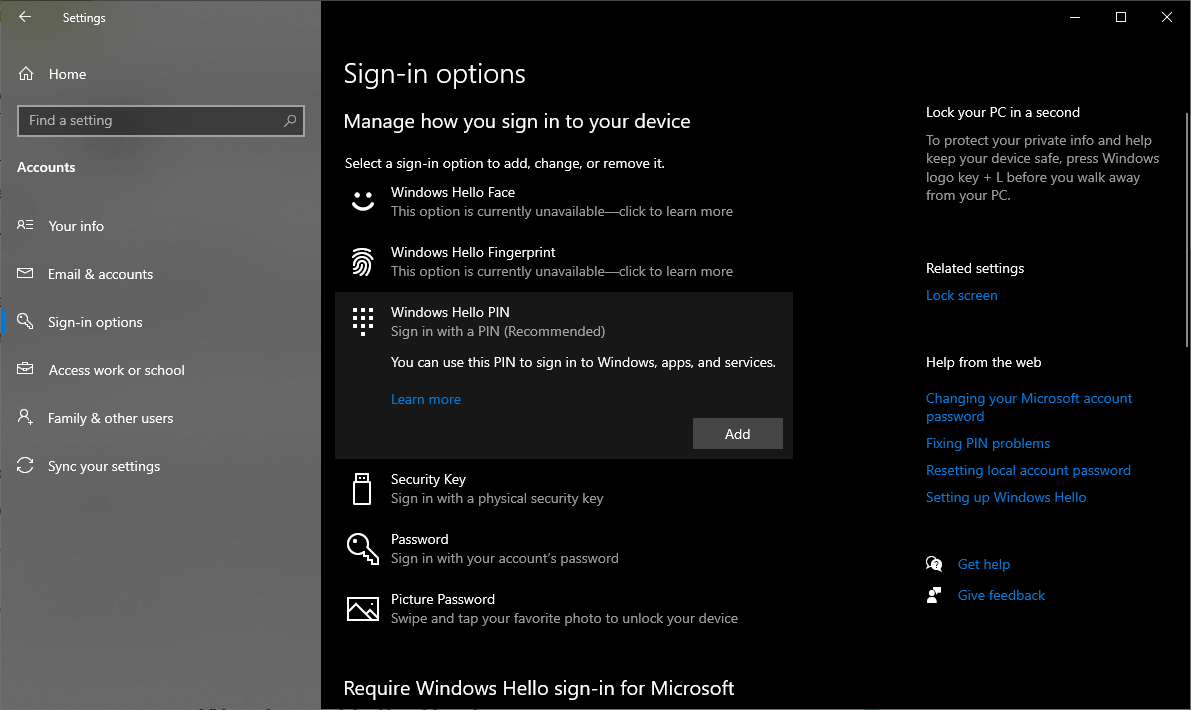
Task: Navigate back with the arrow
Action: 24,17
